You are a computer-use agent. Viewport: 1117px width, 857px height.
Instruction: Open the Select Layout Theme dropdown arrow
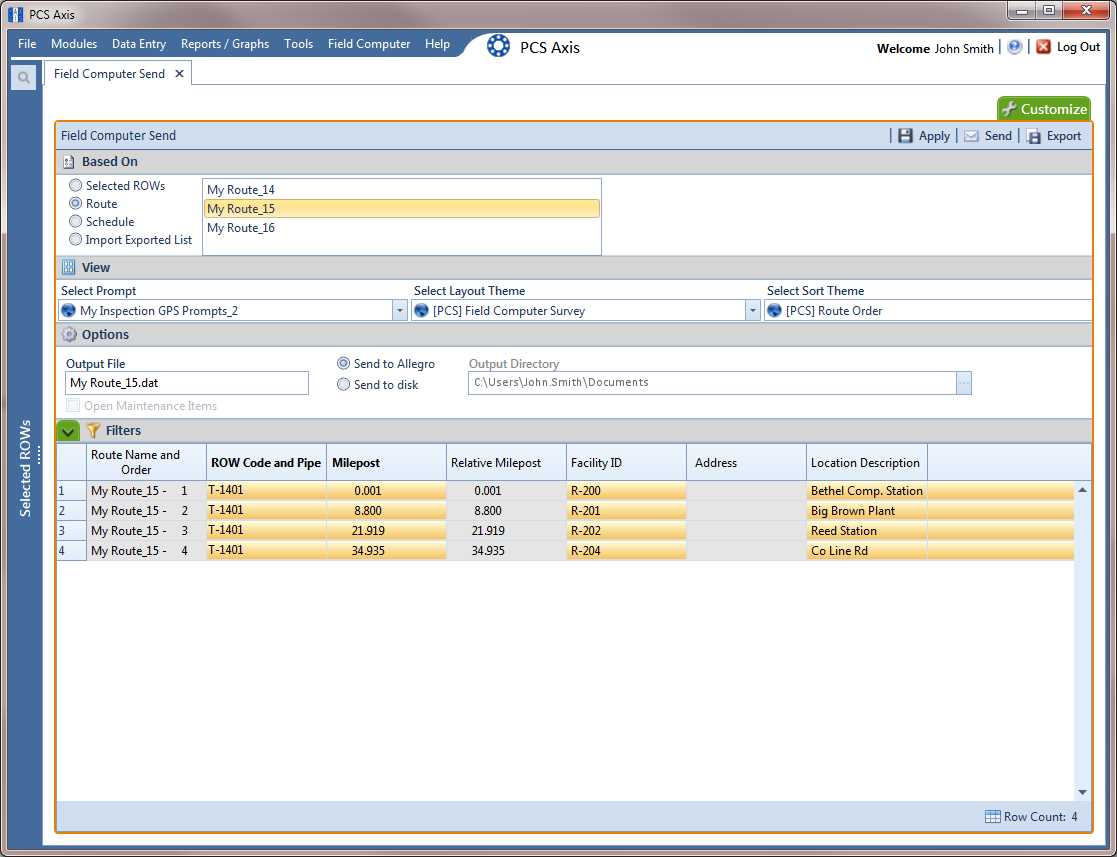point(752,311)
